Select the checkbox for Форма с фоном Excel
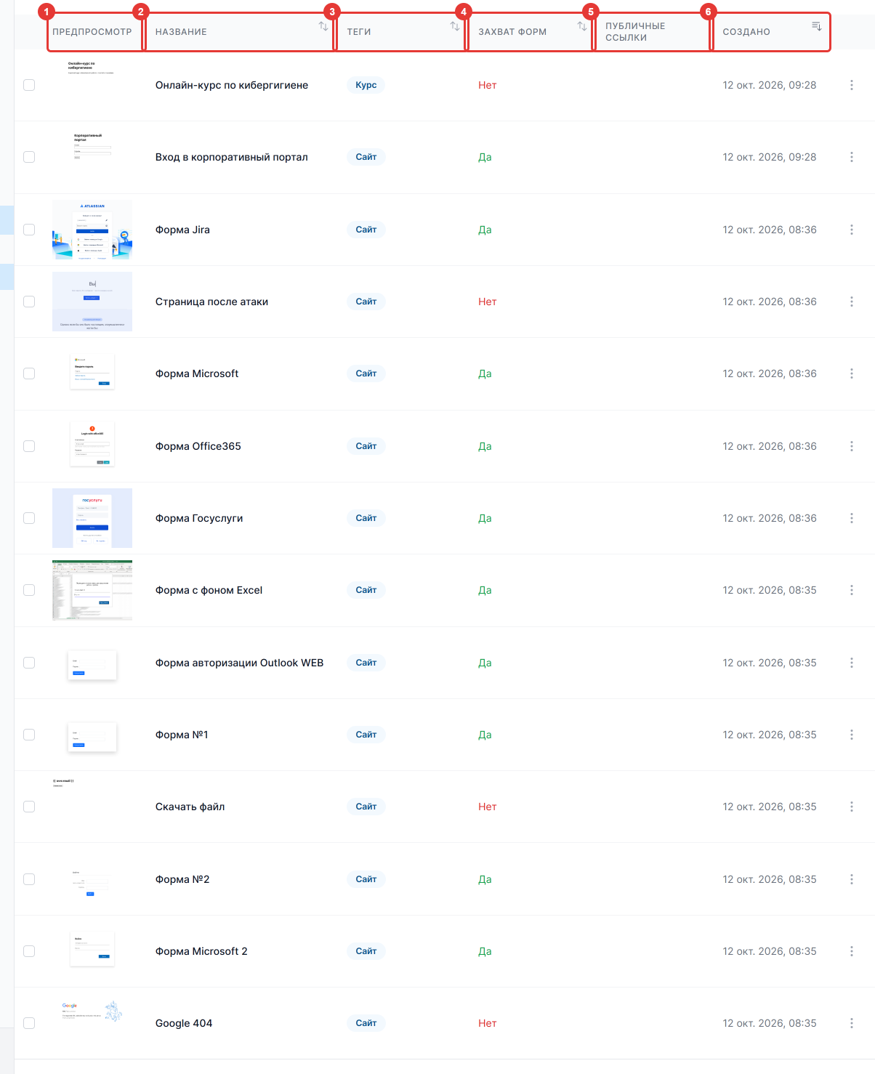The height and width of the screenshot is (1074, 875). pyautogui.click(x=29, y=590)
